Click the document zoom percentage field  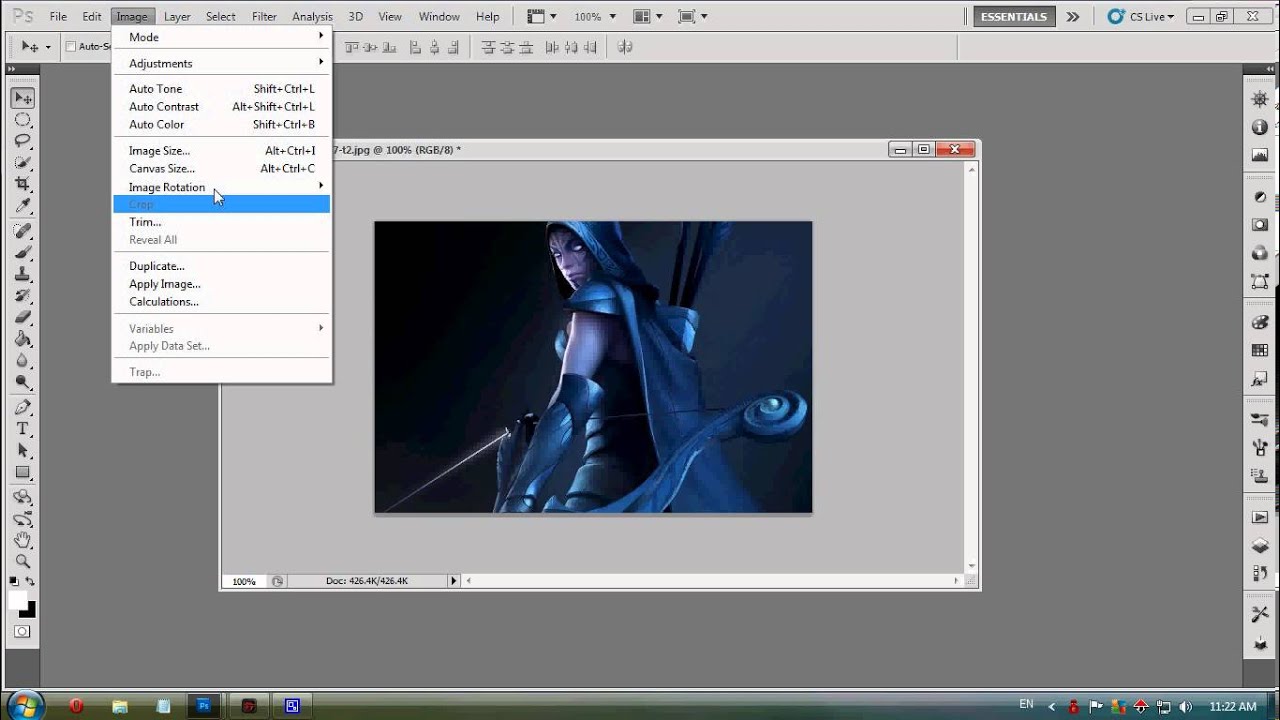pyautogui.click(x=244, y=581)
